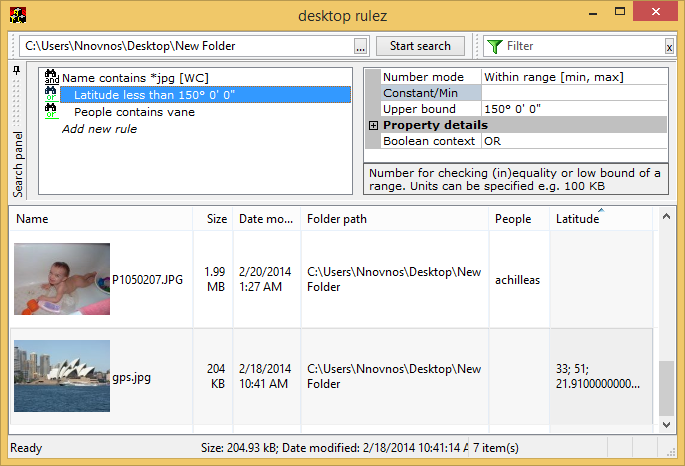Select the 'Constant/Min' property label
Screen dimensions: 685x466
431,93
